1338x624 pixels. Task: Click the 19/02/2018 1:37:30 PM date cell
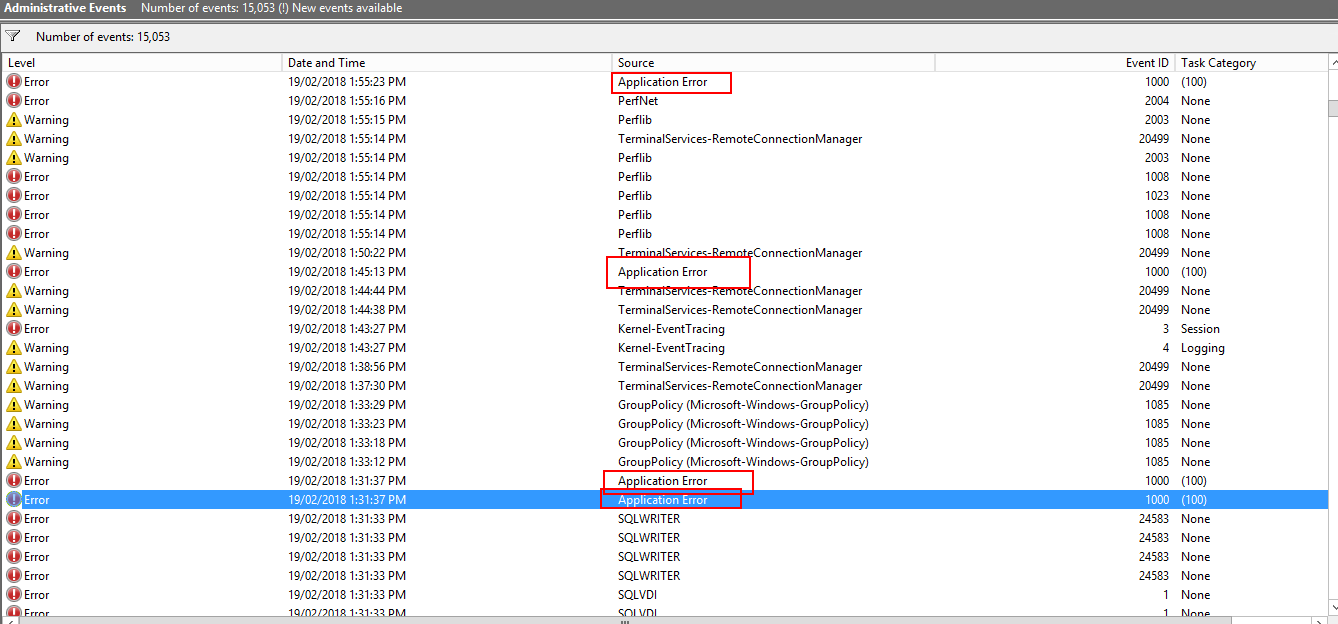click(347, 386)
